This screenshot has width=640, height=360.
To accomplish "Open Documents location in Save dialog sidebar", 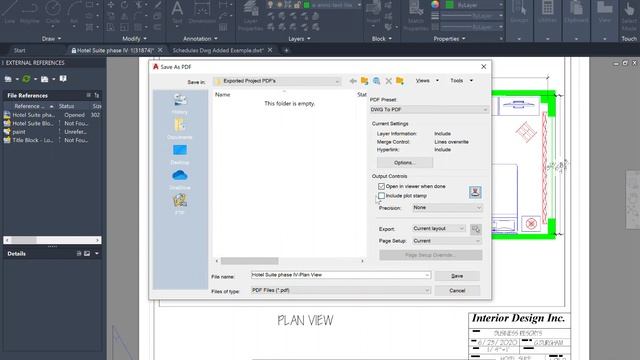I will [180, 129].
